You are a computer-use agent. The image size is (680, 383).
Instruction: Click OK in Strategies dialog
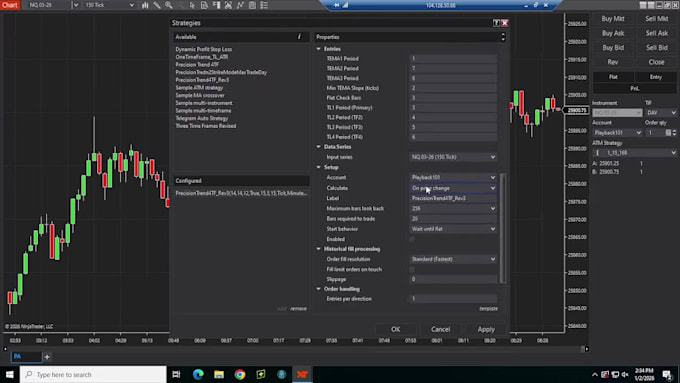(396, 329)
